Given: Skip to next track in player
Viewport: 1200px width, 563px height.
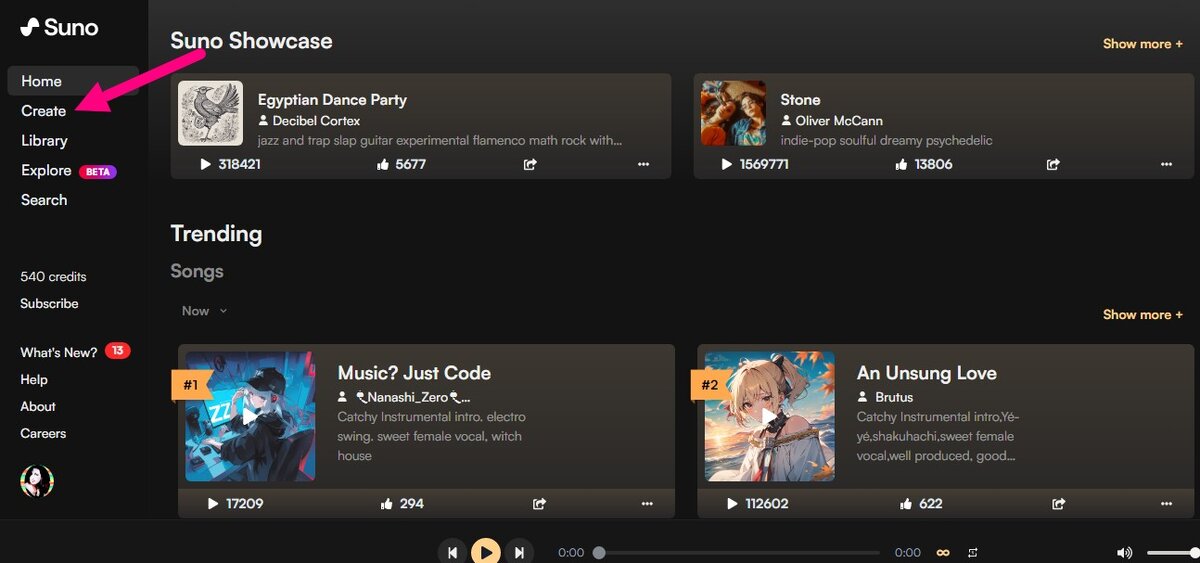Looking at the screenshot, I should [519, 552].
